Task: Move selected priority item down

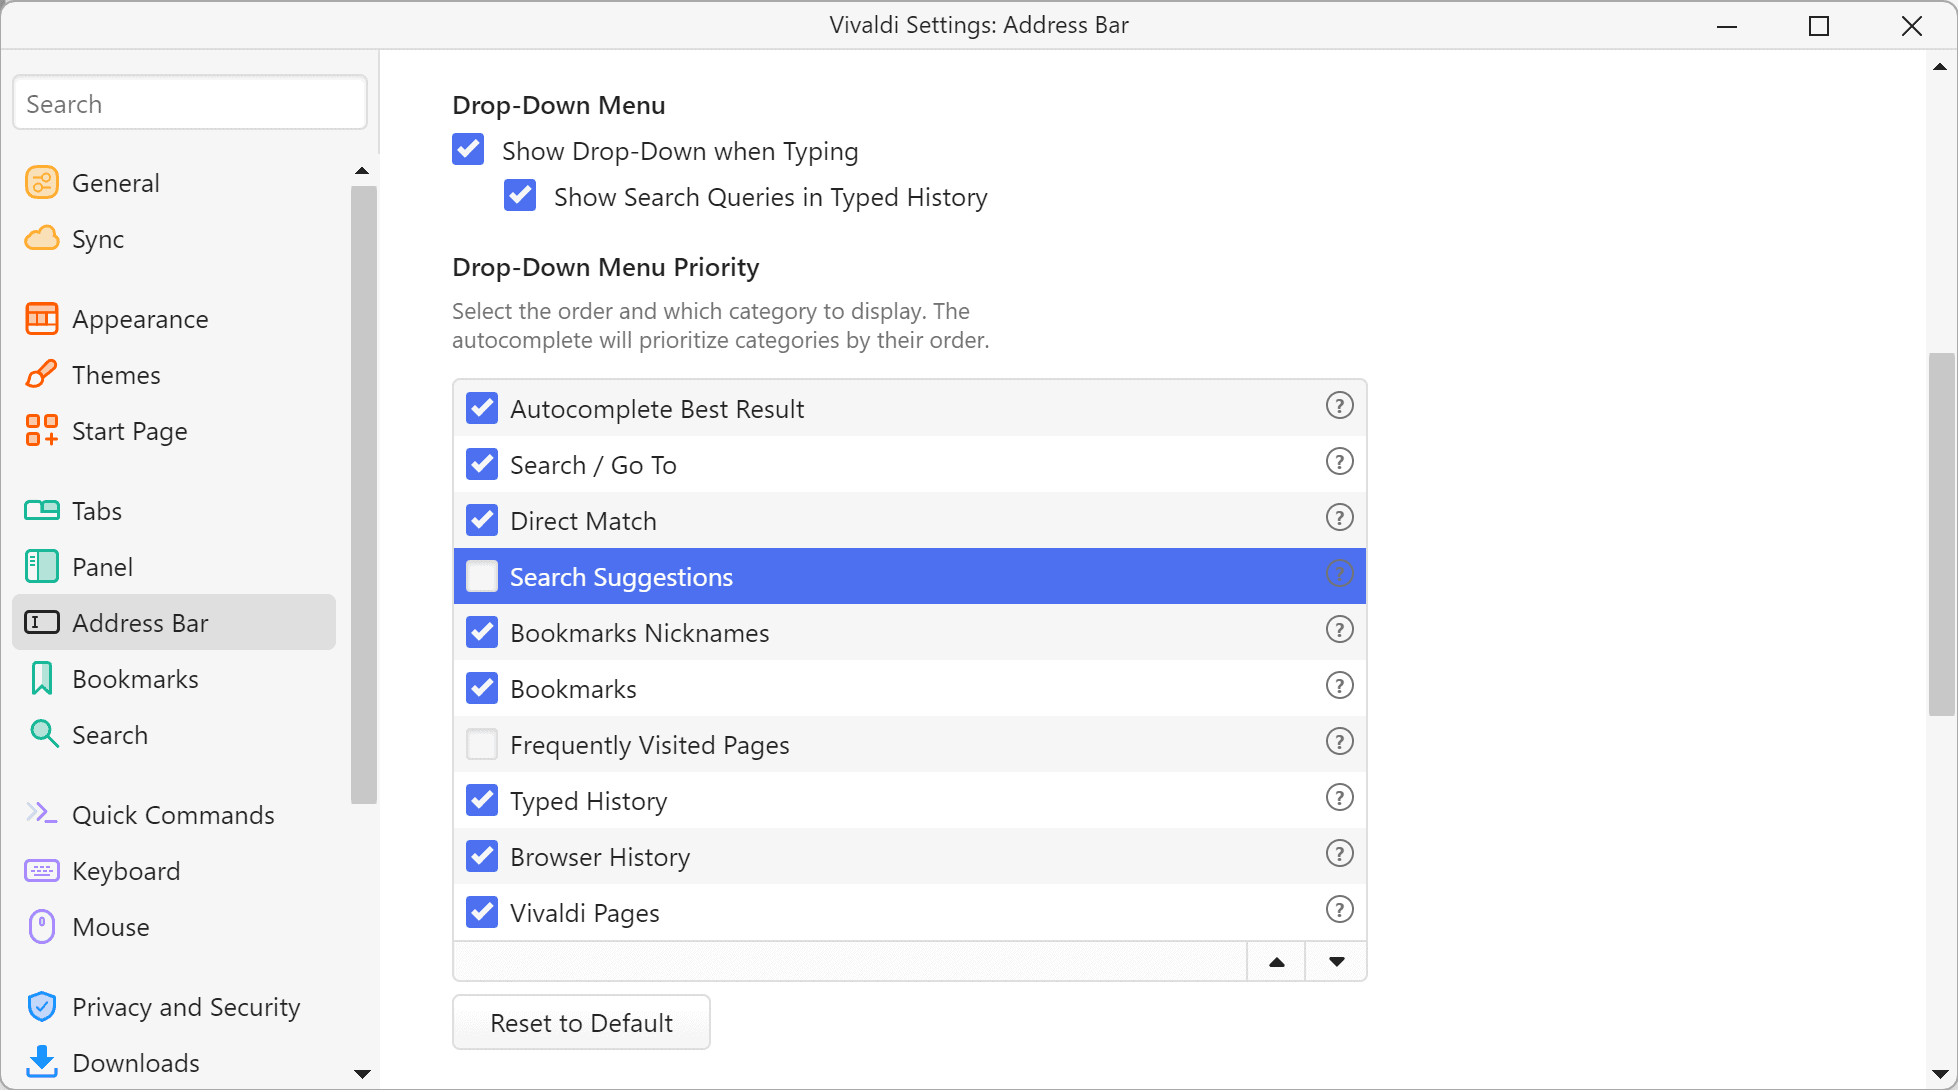Action: pos(1336,961)
